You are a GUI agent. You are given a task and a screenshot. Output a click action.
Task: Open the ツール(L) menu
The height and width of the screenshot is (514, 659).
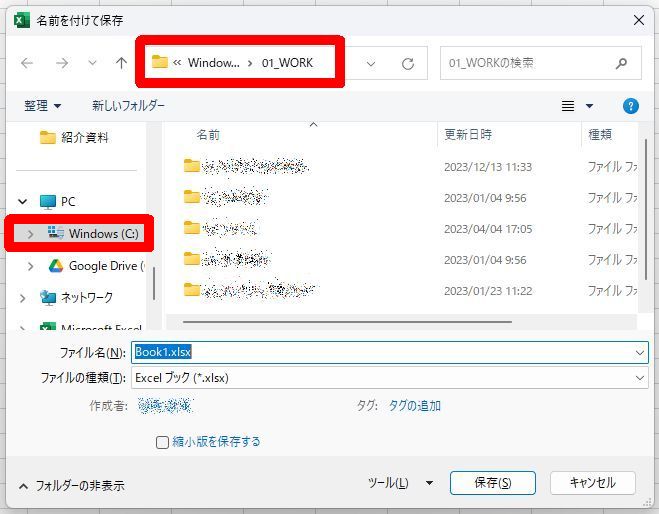(400, 483)
